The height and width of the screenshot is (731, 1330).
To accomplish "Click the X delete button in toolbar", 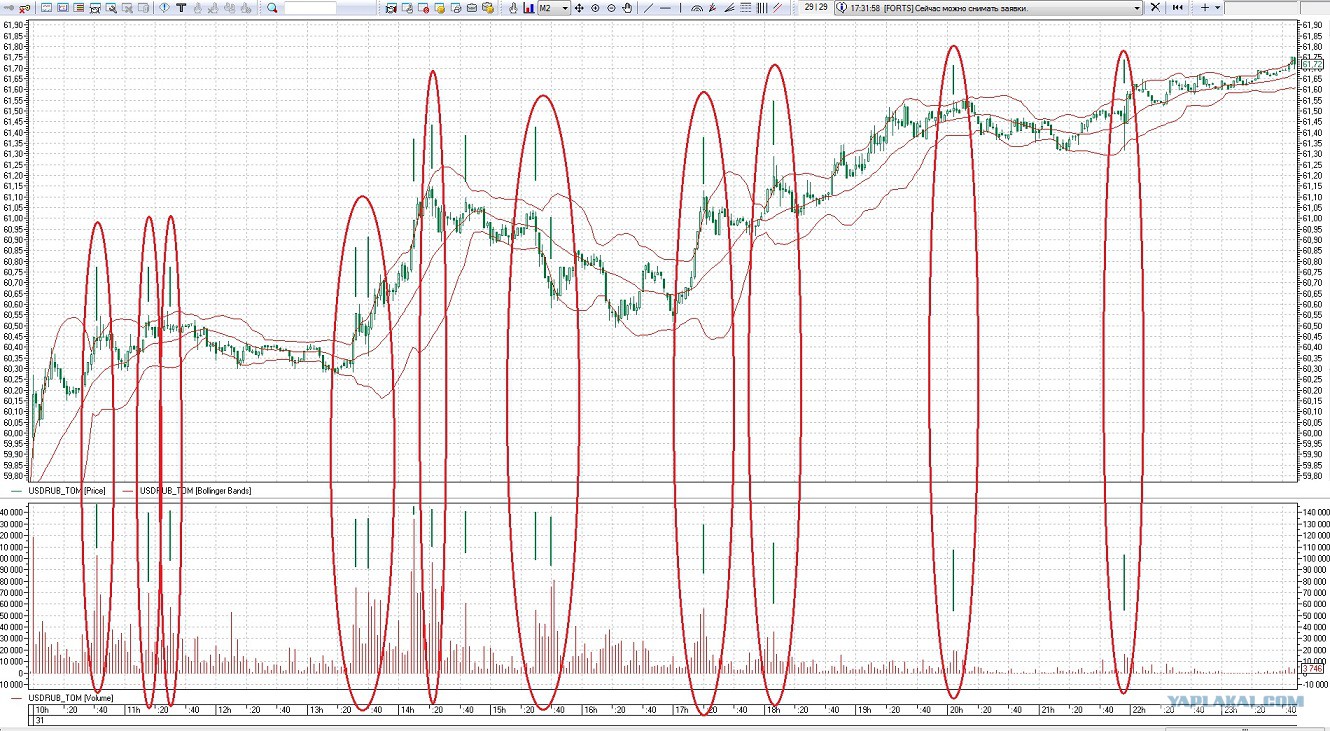I will point(1155,8).
